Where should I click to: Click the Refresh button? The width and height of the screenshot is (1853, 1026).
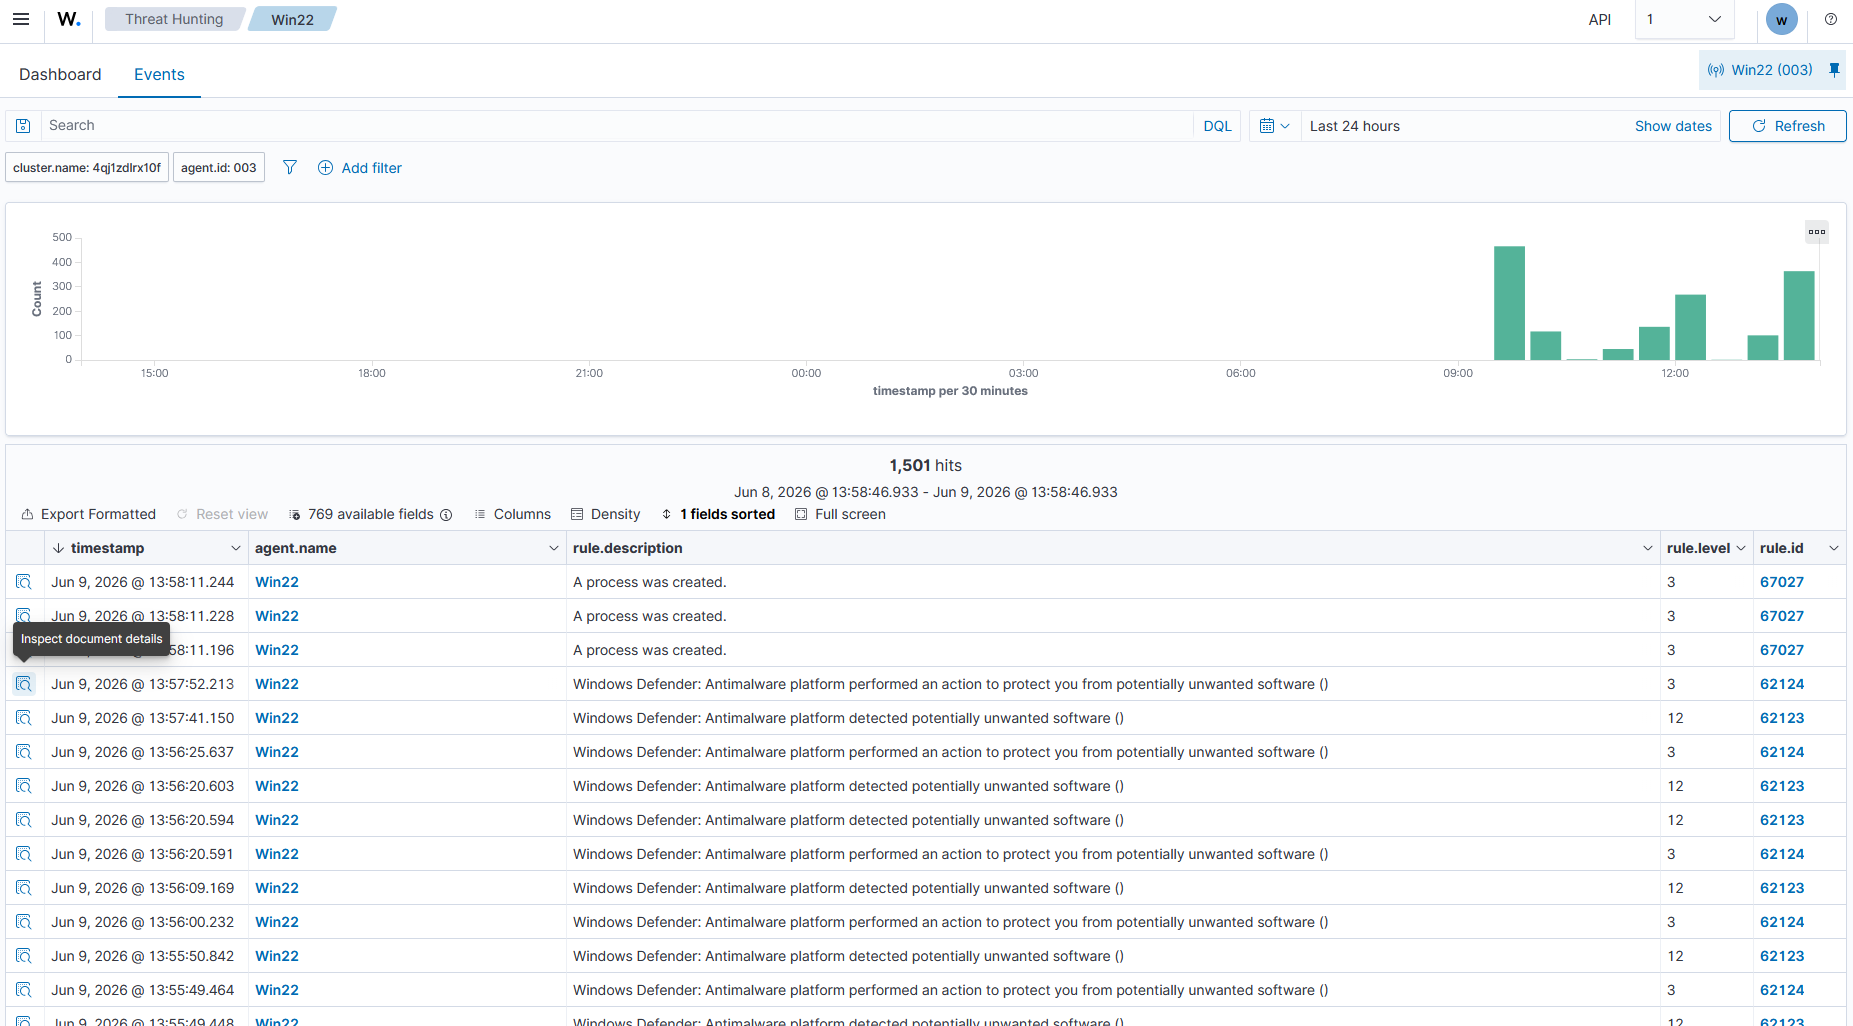click(x=1787, y=126)
